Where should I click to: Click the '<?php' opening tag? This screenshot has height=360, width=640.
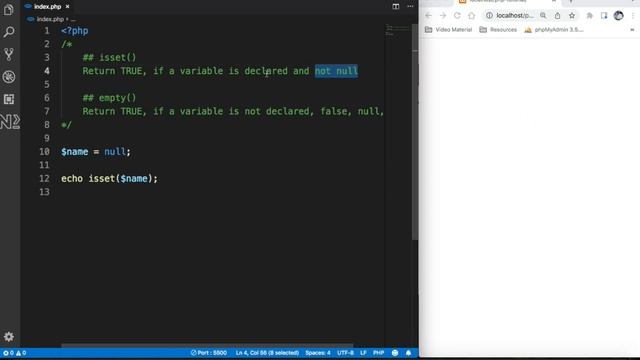click(75, 31)
